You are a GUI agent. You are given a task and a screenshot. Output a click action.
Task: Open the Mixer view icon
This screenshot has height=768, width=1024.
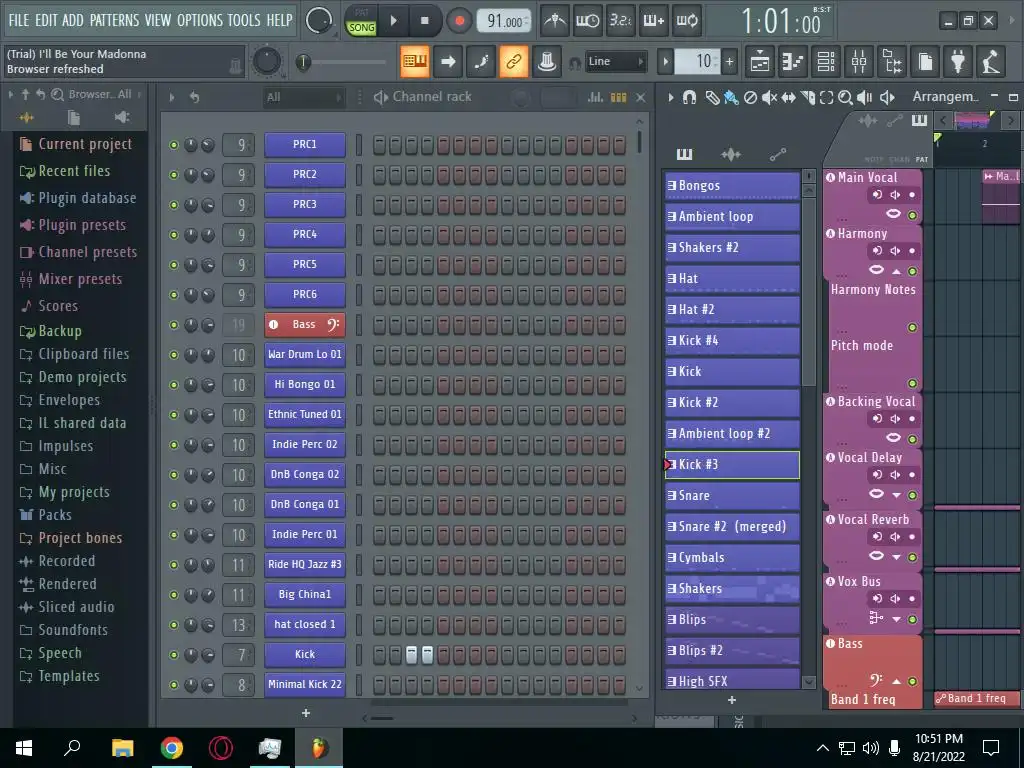(x=859, y=62)
